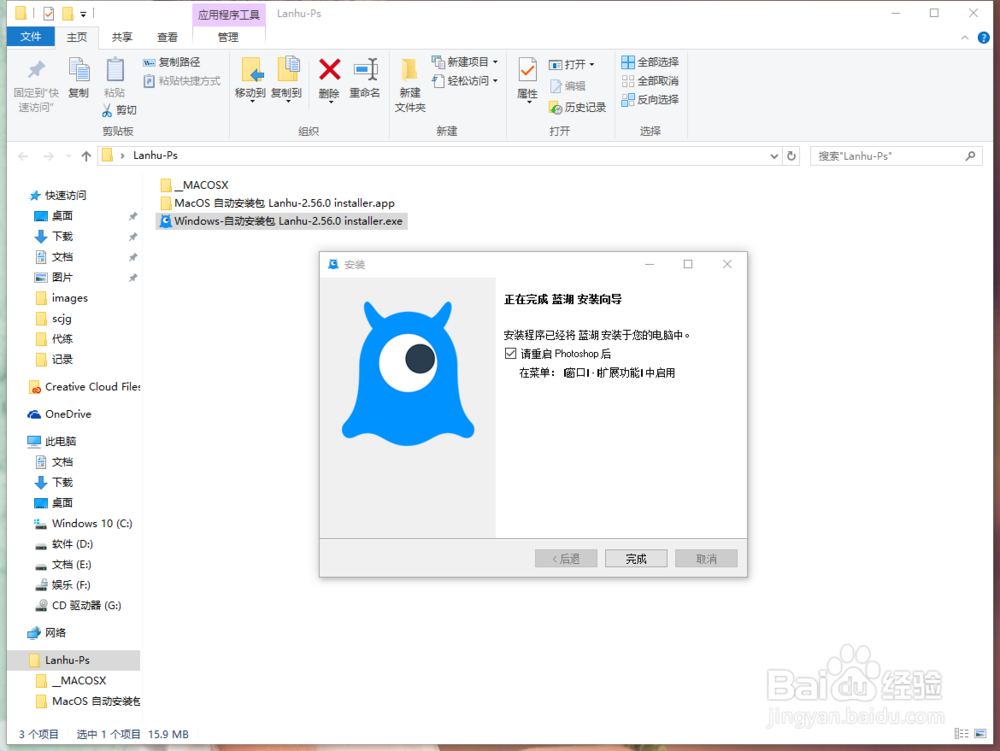Click the Up one level arrow
Image resolution: width=1000 pixels, height=751 pixels.
pyautogui.click(x=86, y=156)
